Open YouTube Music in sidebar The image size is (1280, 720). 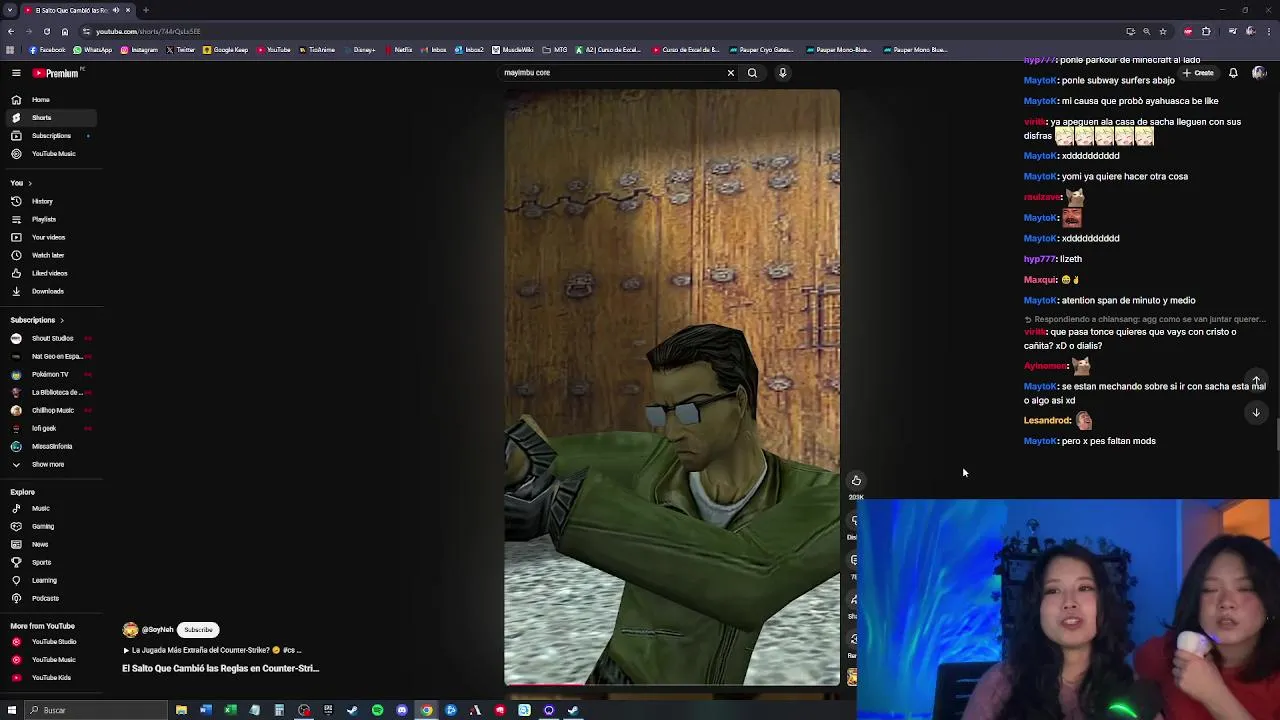[x=50, y=154]
